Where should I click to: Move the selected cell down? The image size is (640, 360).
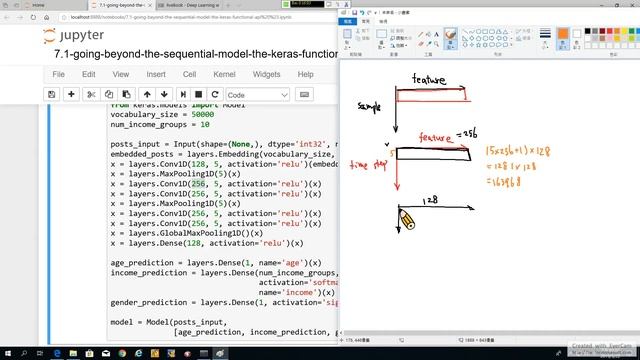(x=164, y=95)
